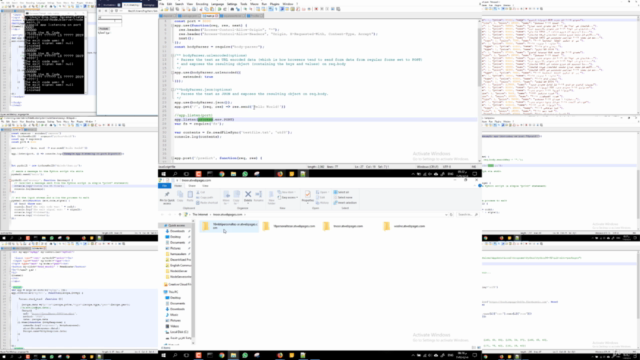Switch to the View tab in Explorer
The height and width of the screenshot is (360, 640).
pos(205,186)
